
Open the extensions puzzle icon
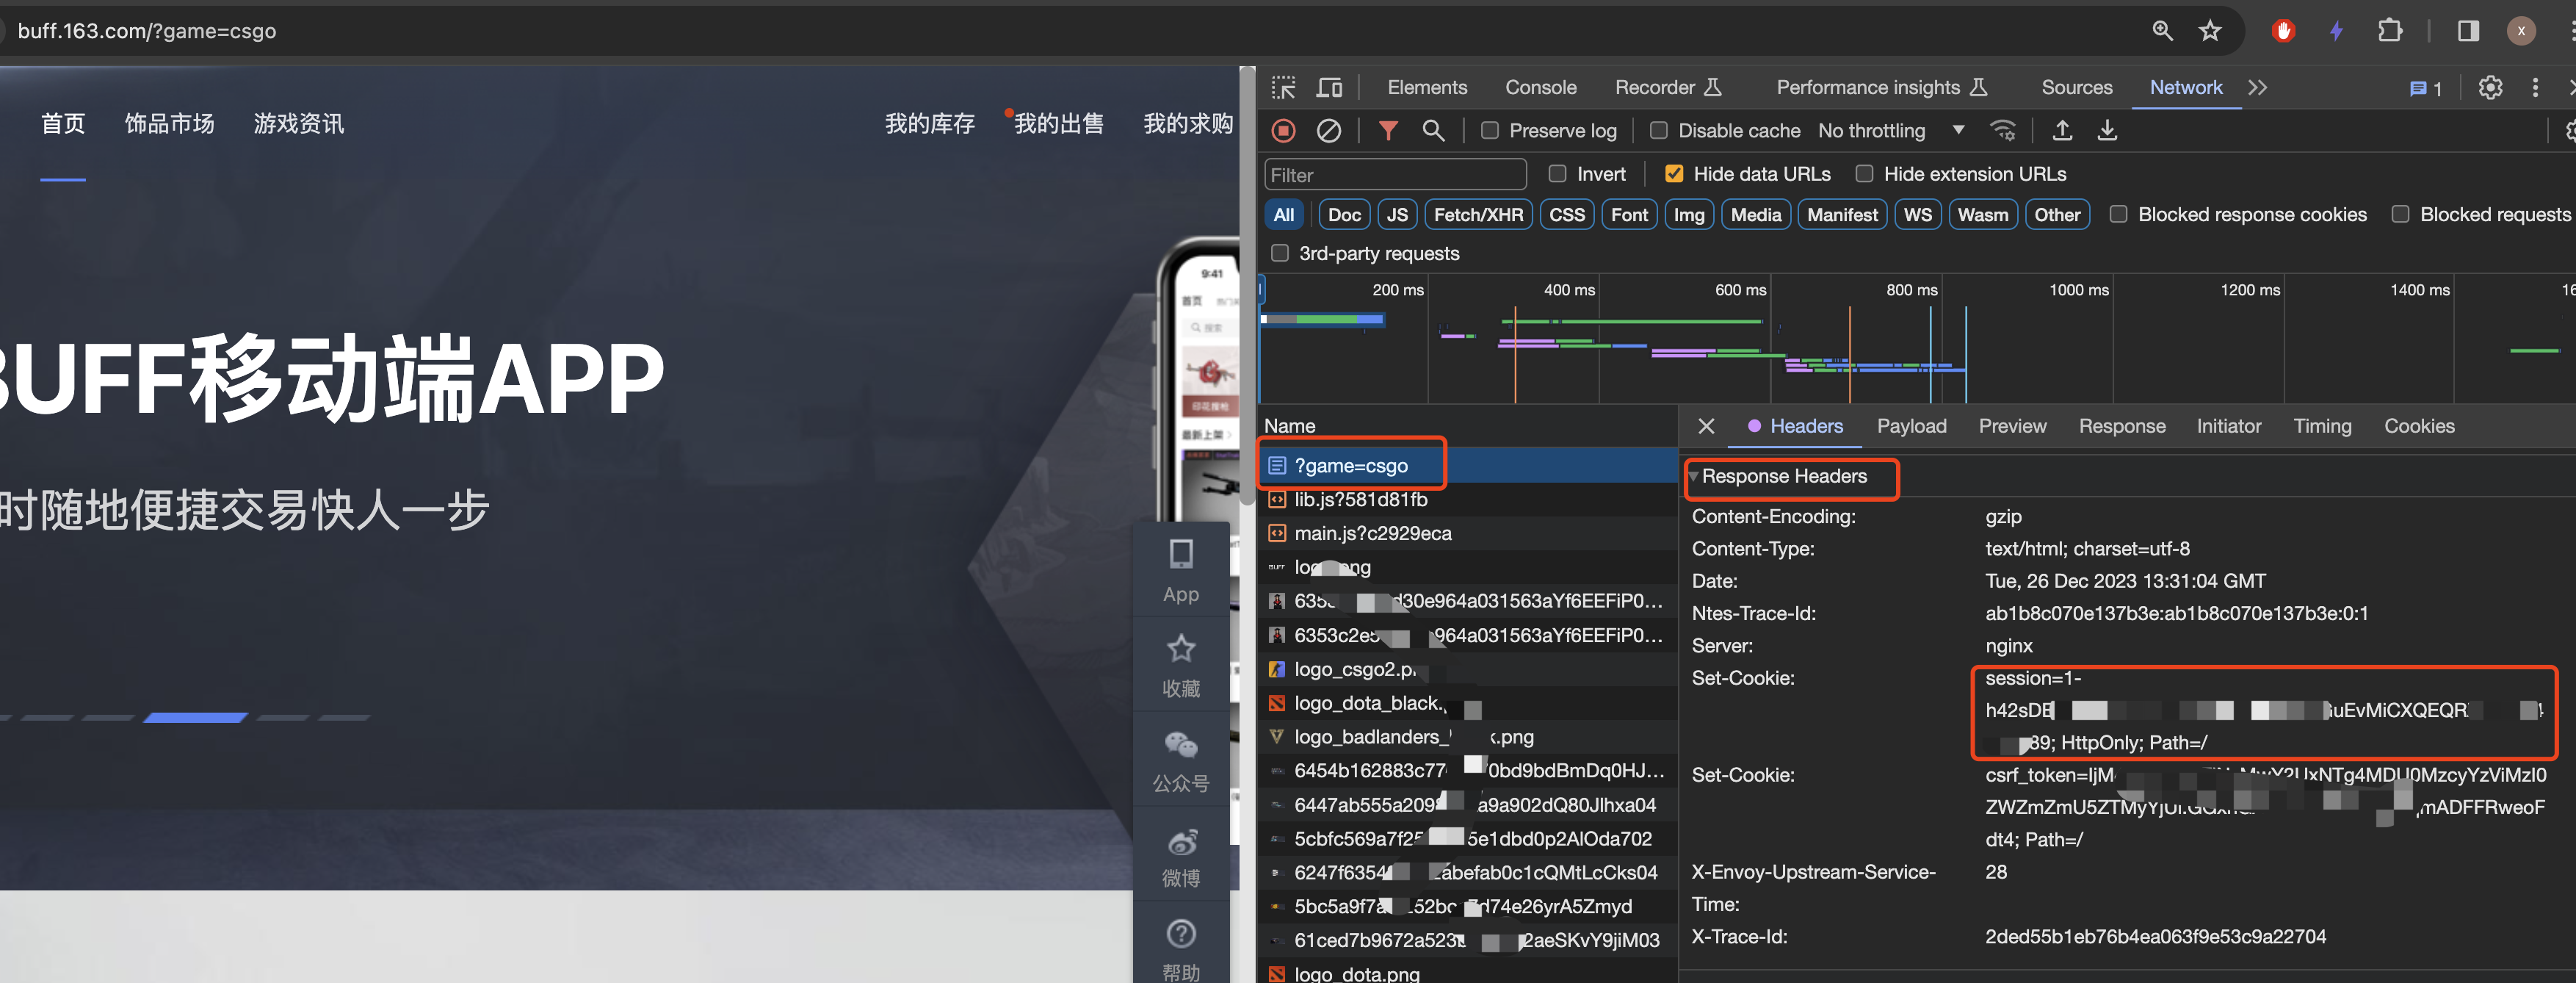tap(2390, 31)
